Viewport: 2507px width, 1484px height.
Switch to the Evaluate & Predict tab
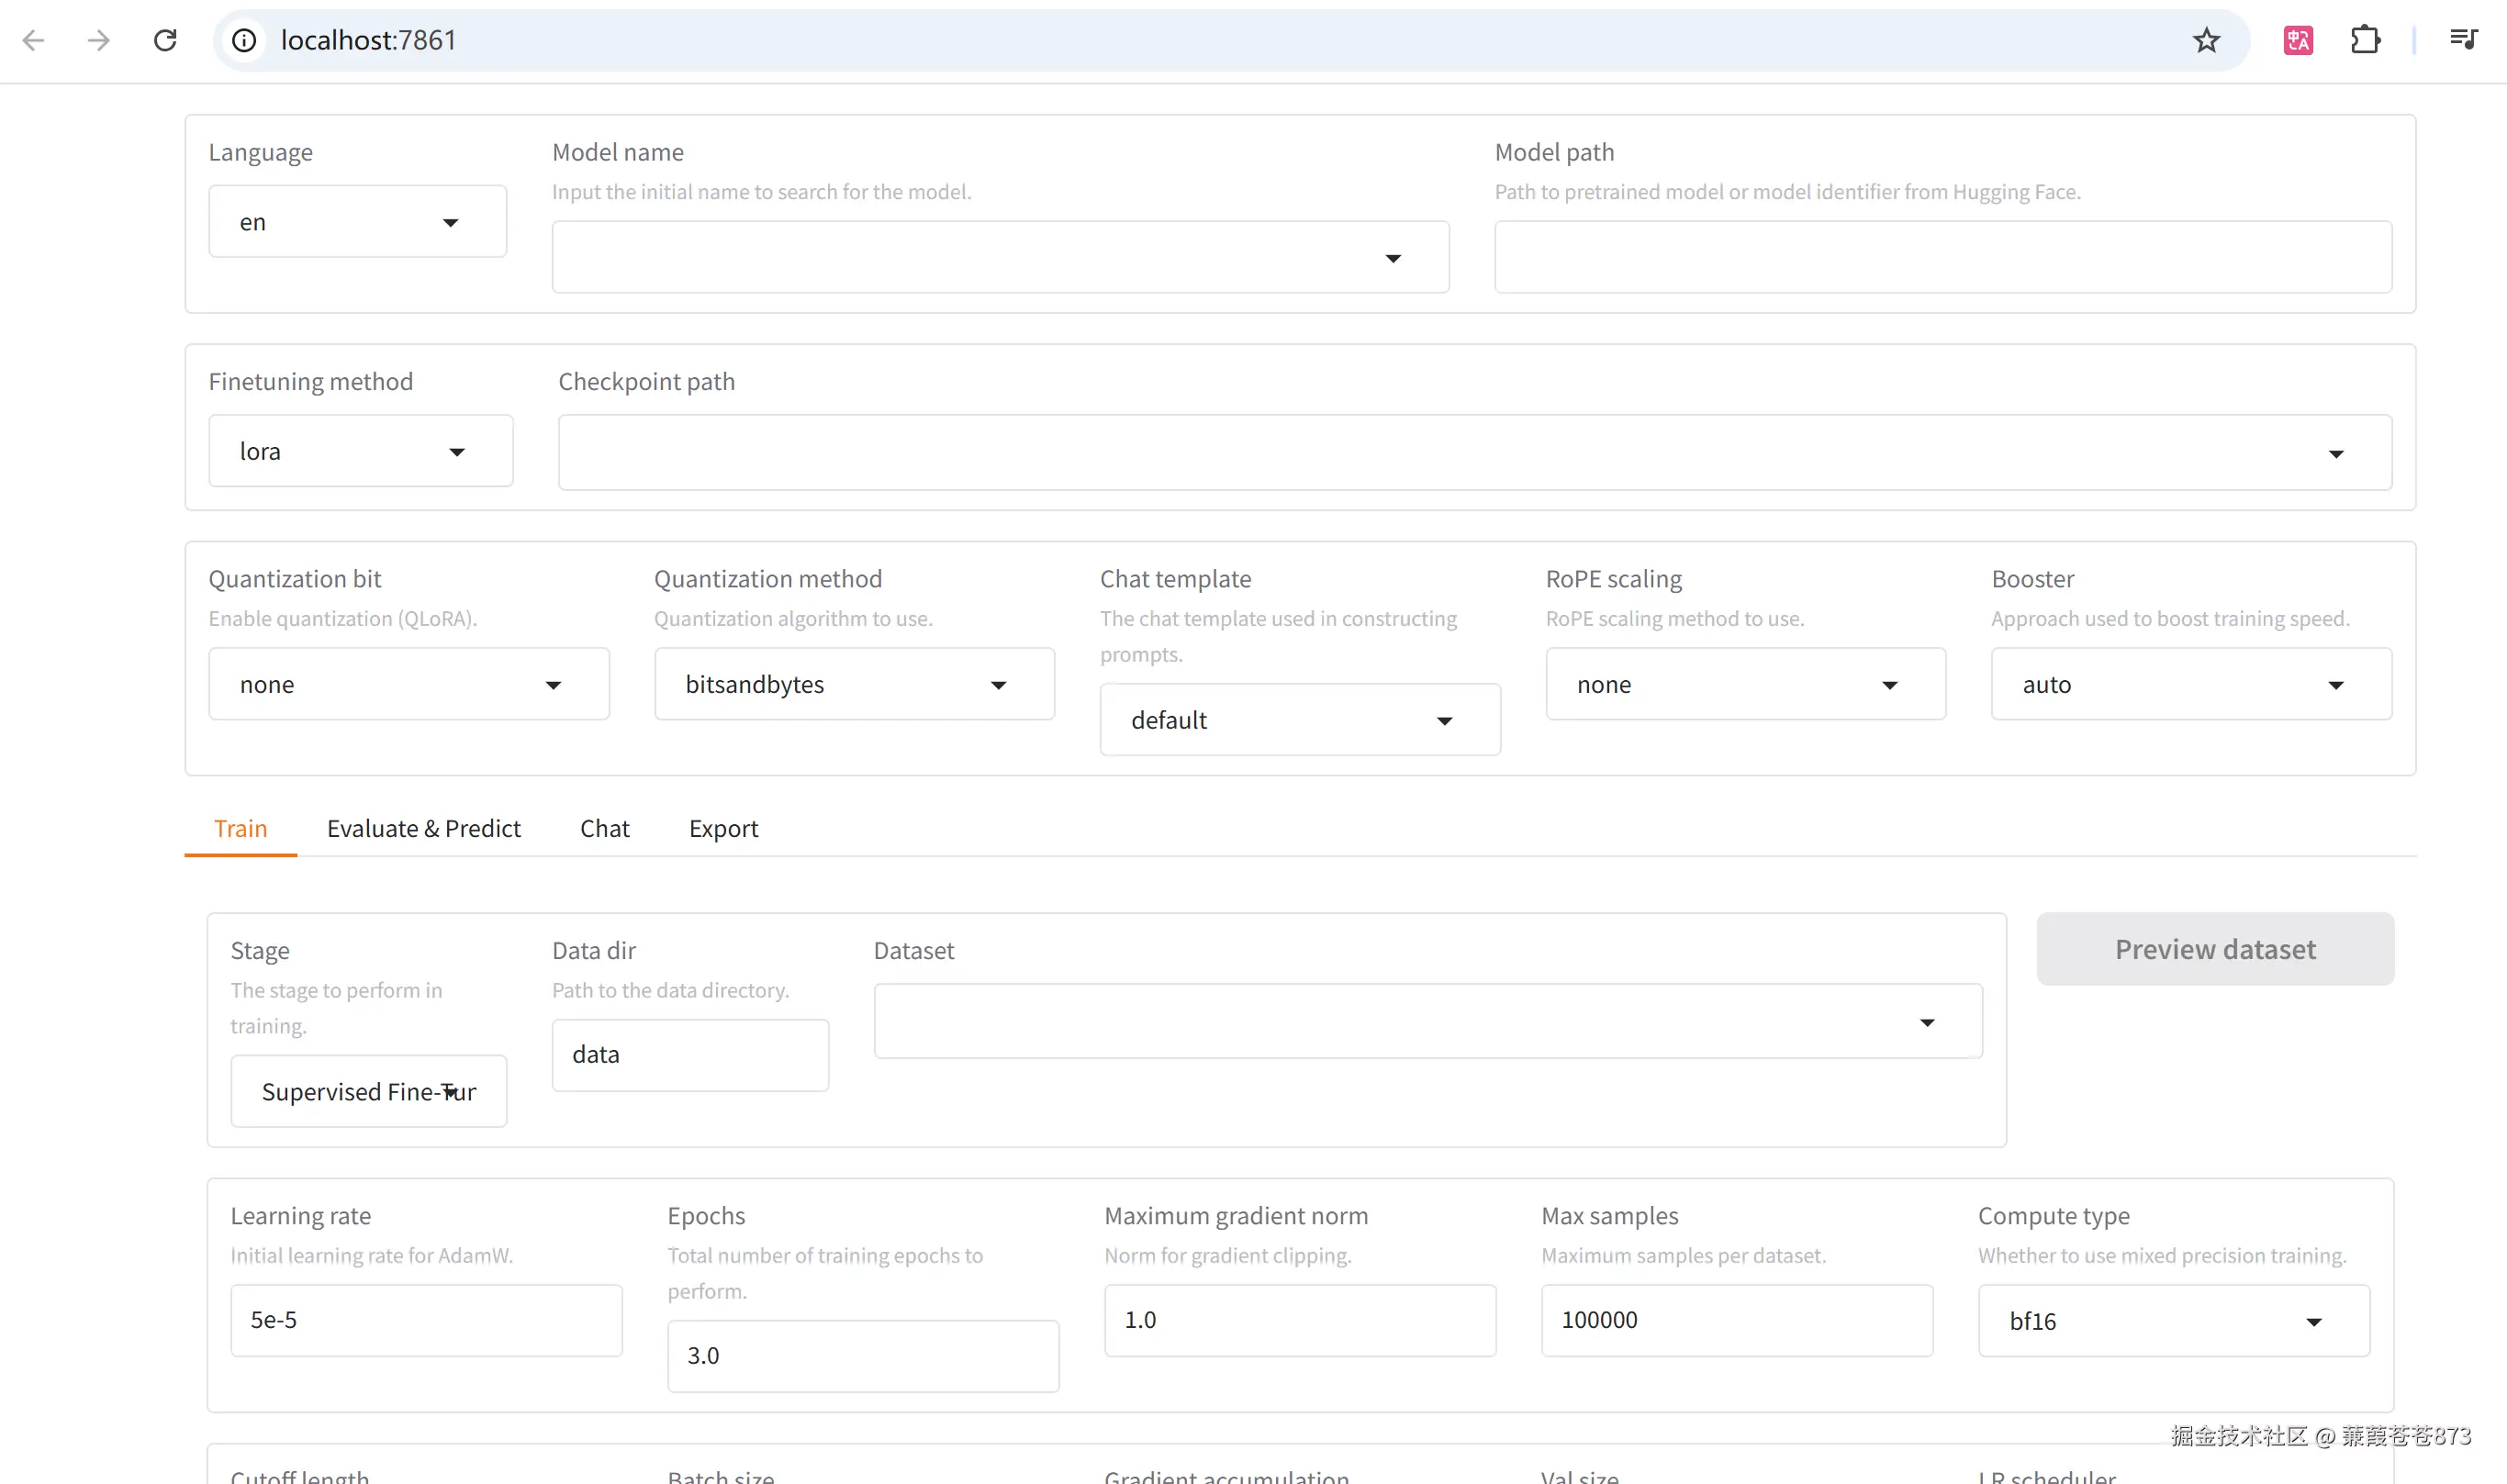pos(423,829)
